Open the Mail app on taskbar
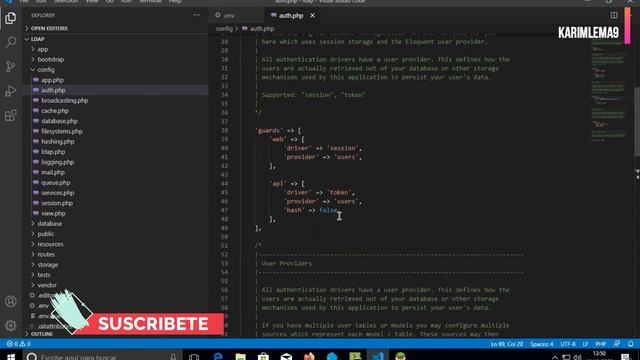Image resolution: width=640 pixels, height=360 pixels. tap(286, 357)
